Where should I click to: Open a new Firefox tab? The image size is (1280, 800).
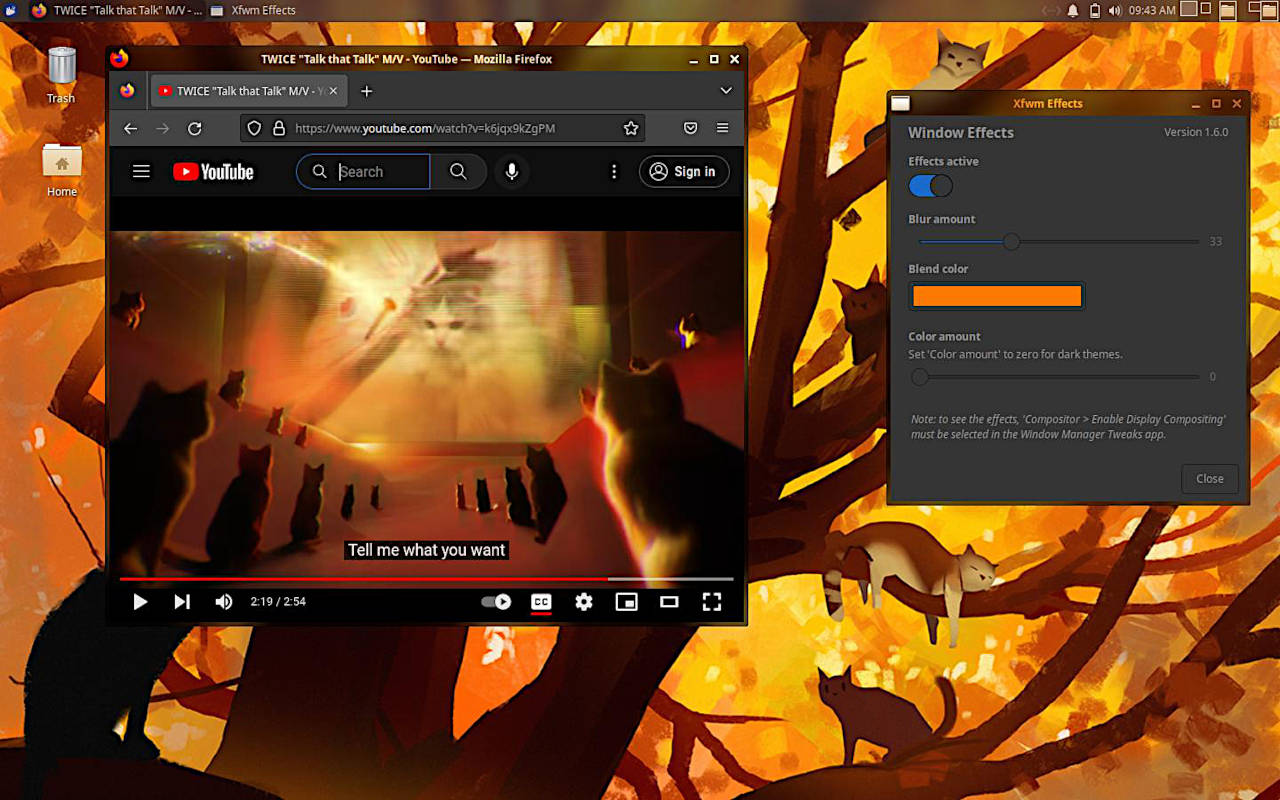click(x=366, y=91)
